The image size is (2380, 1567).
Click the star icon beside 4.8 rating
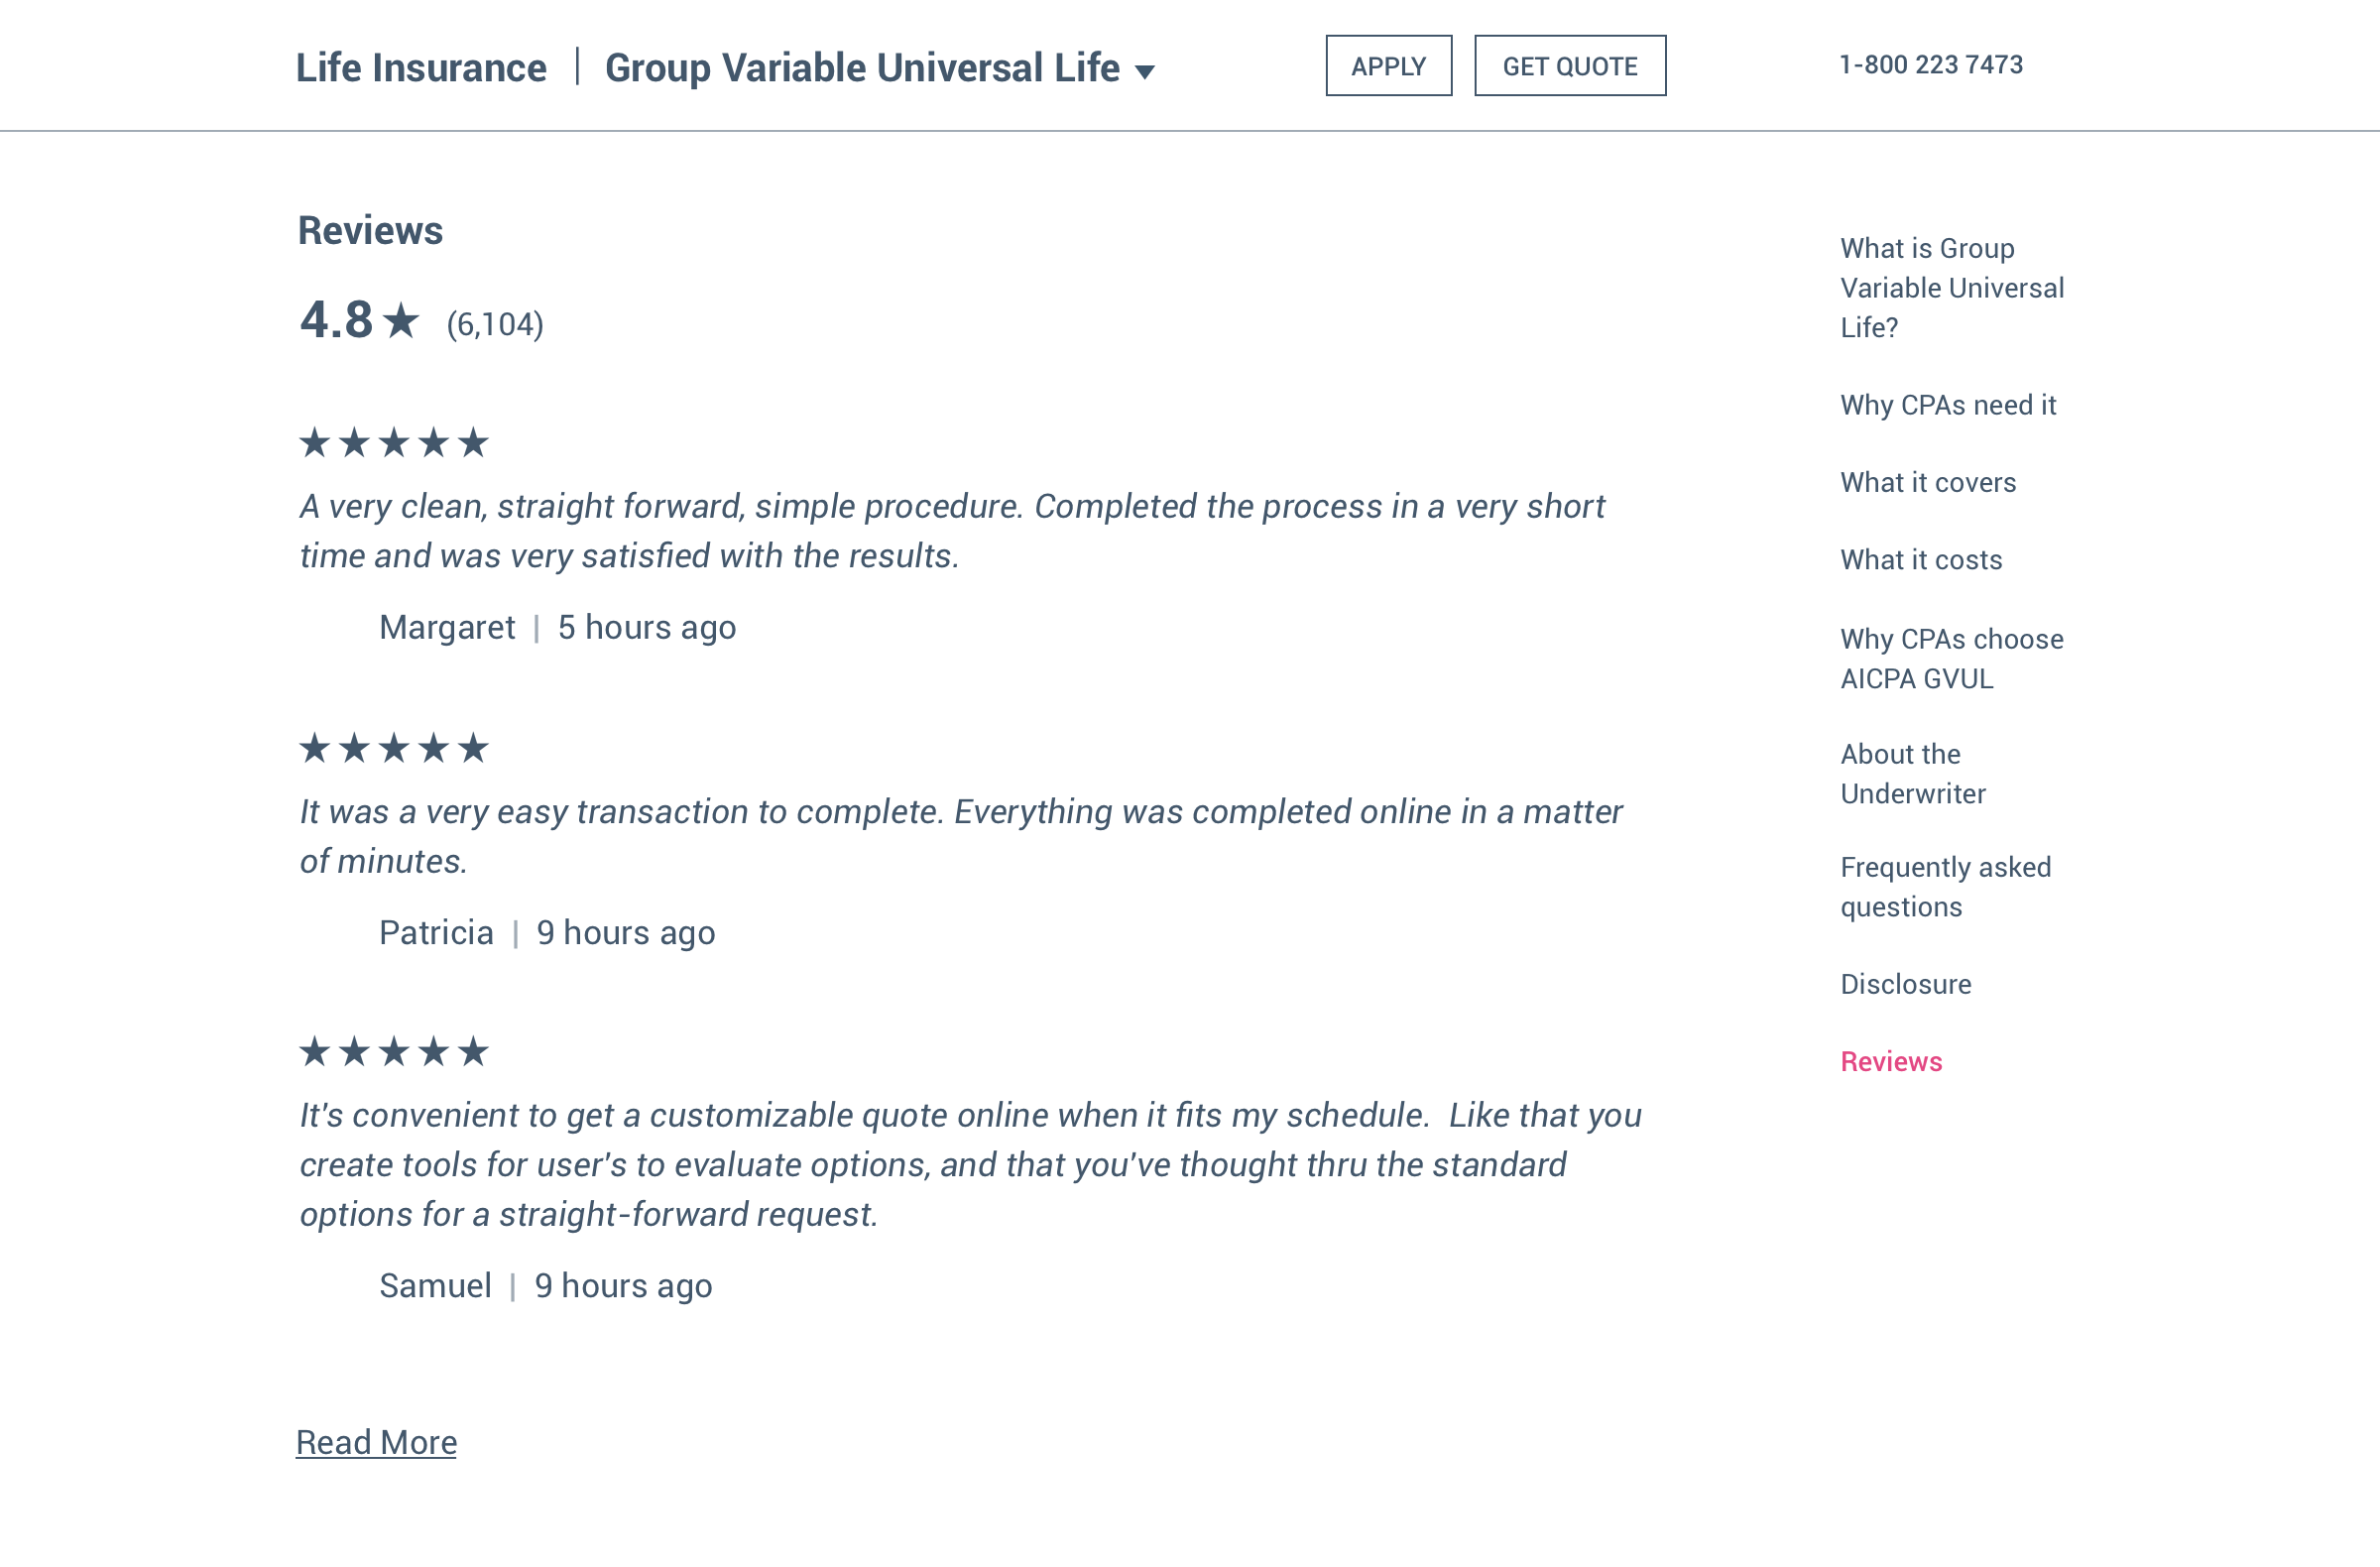tap(401, 321)
